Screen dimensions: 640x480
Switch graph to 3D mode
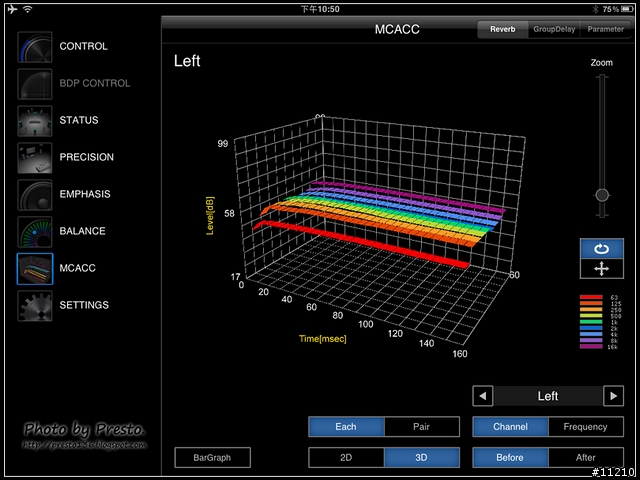coord(421,458)
